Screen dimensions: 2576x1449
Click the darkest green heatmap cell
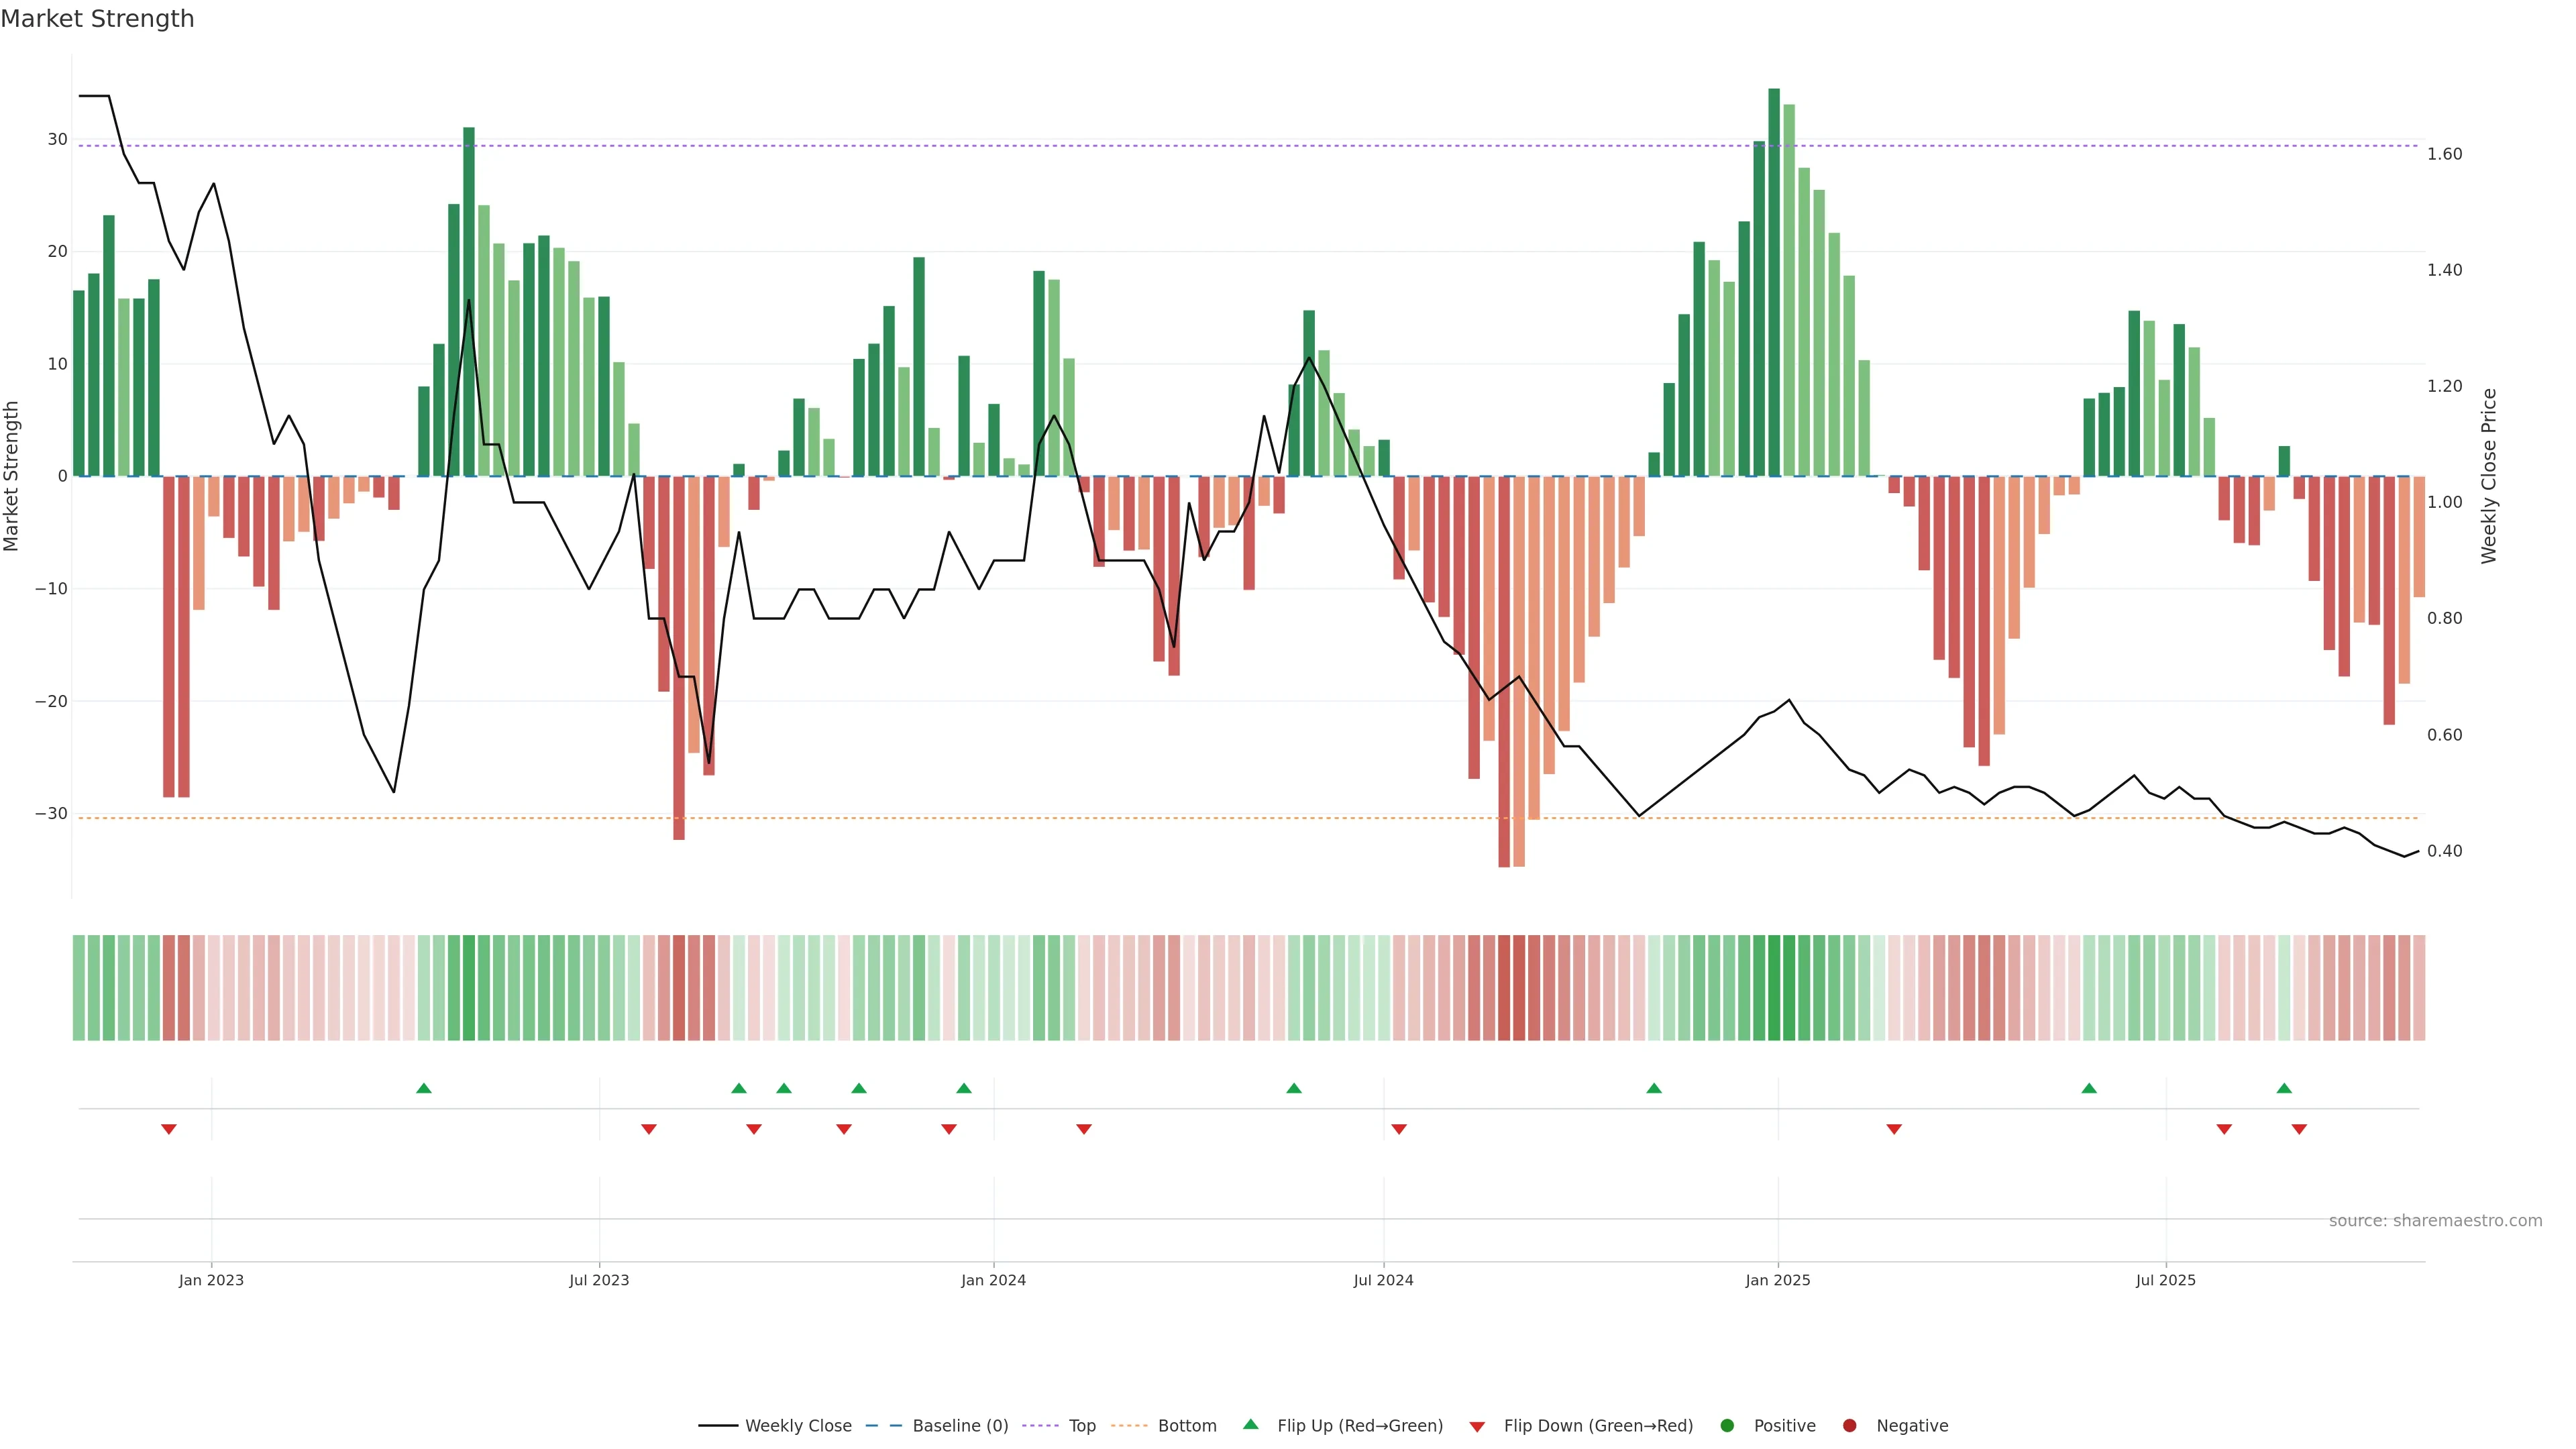[x=1774, y=987]
